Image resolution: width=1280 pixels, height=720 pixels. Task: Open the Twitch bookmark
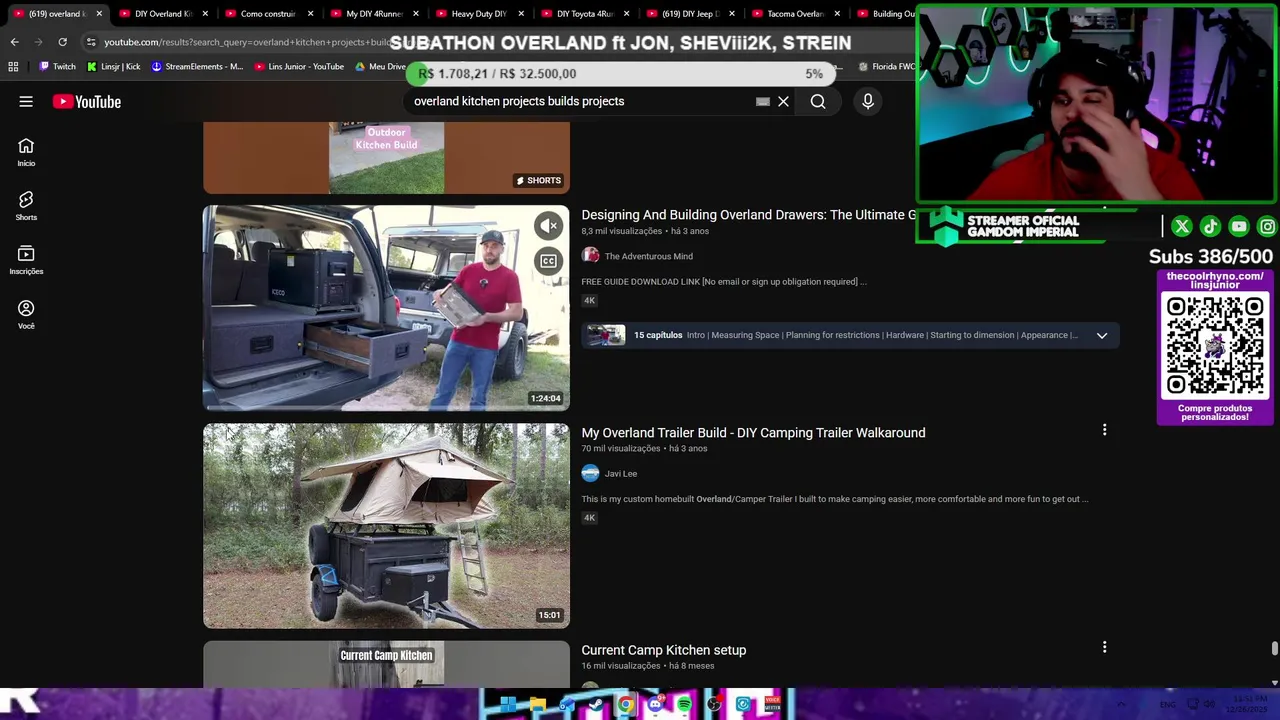[57, 67]
